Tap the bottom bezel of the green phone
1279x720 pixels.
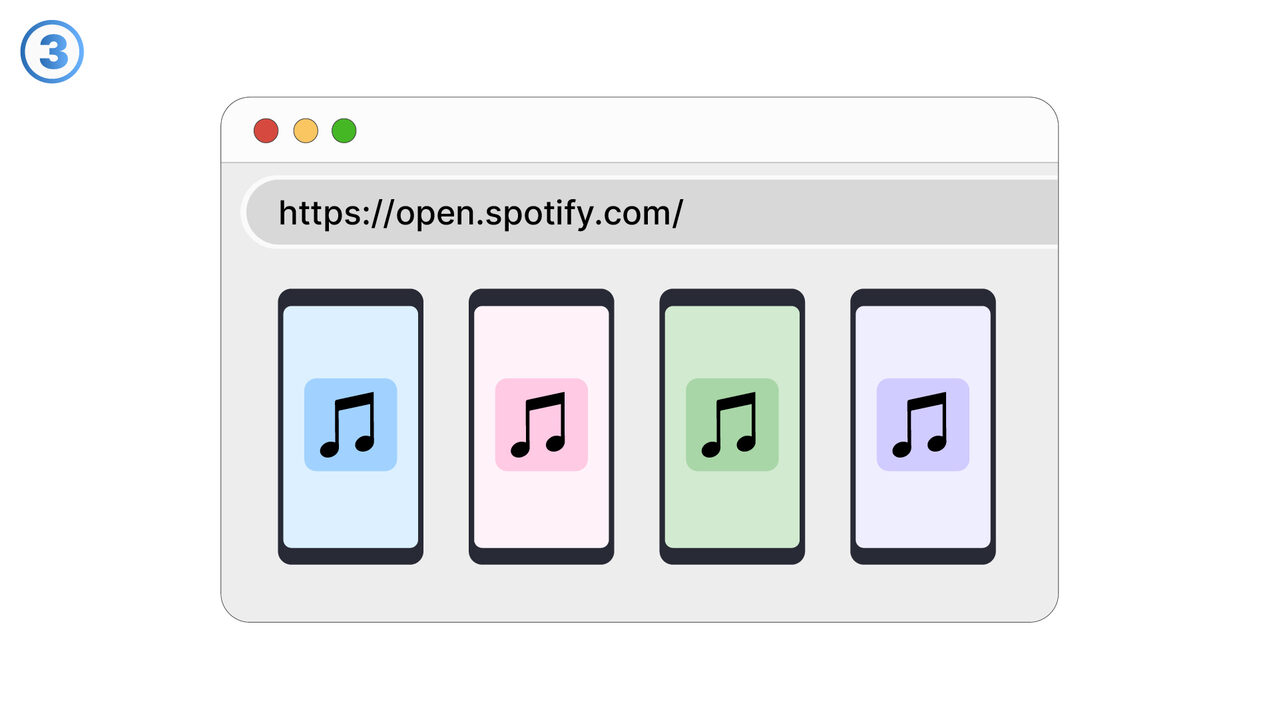click(732, 556)
